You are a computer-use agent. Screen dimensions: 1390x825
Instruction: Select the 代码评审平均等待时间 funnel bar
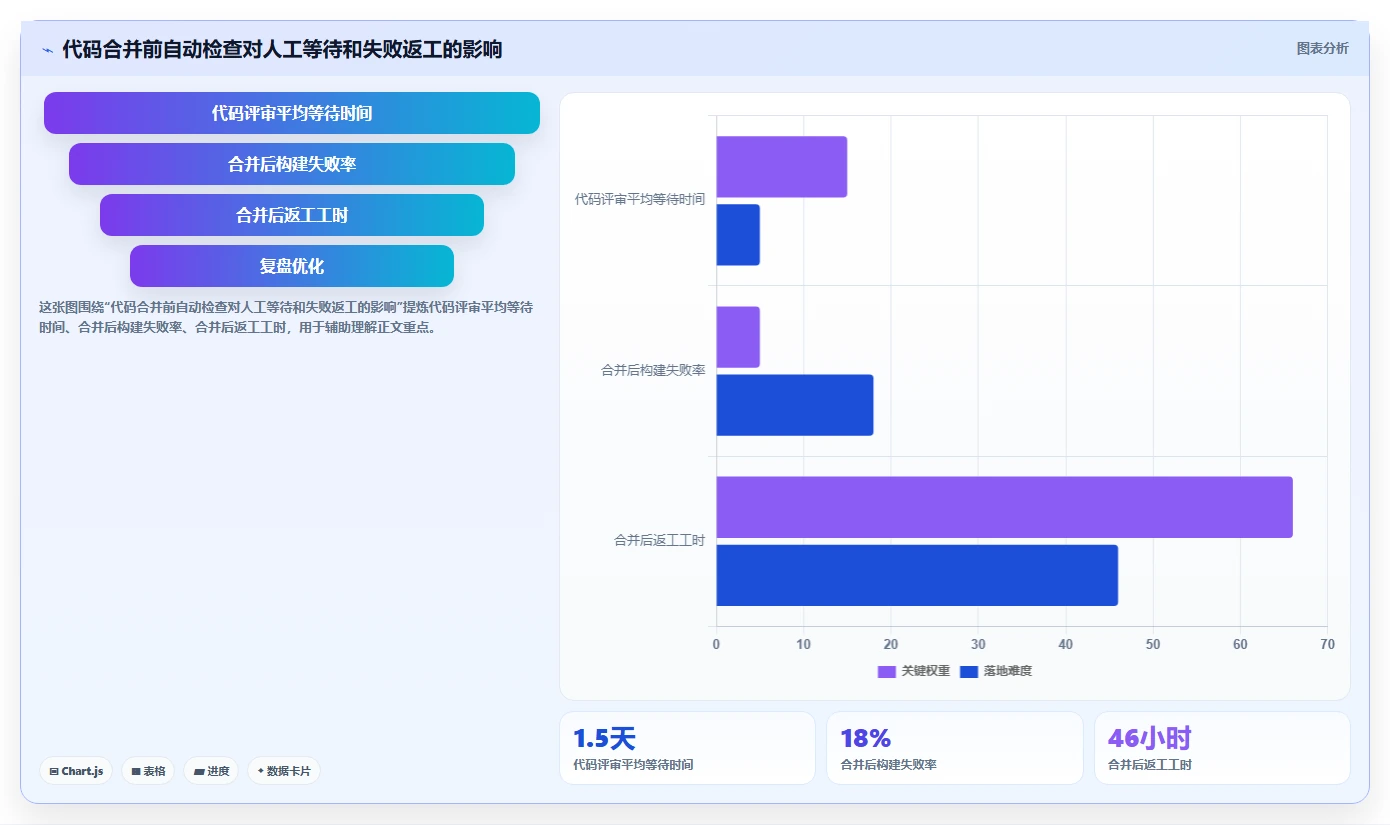292,113
